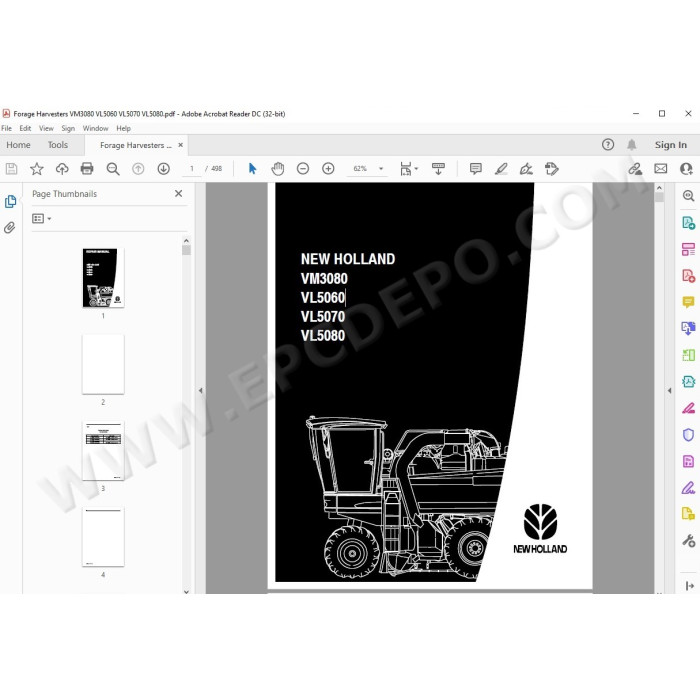Screen dimensions: 700x700
Task: Select page 2 thumbnail
Action: tap(103, 364)
